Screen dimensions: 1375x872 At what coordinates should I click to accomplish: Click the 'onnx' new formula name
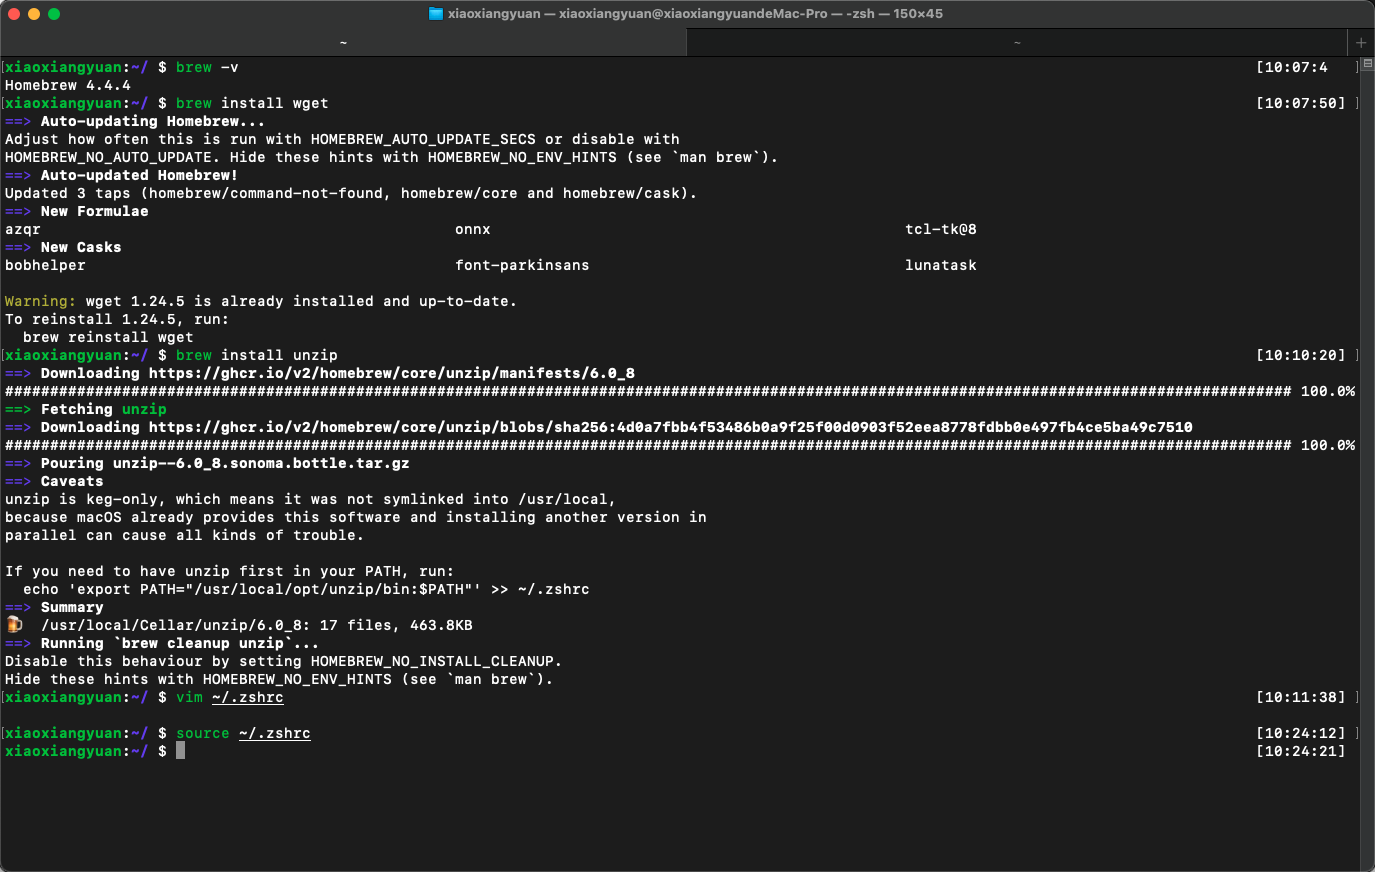point(473,229)
